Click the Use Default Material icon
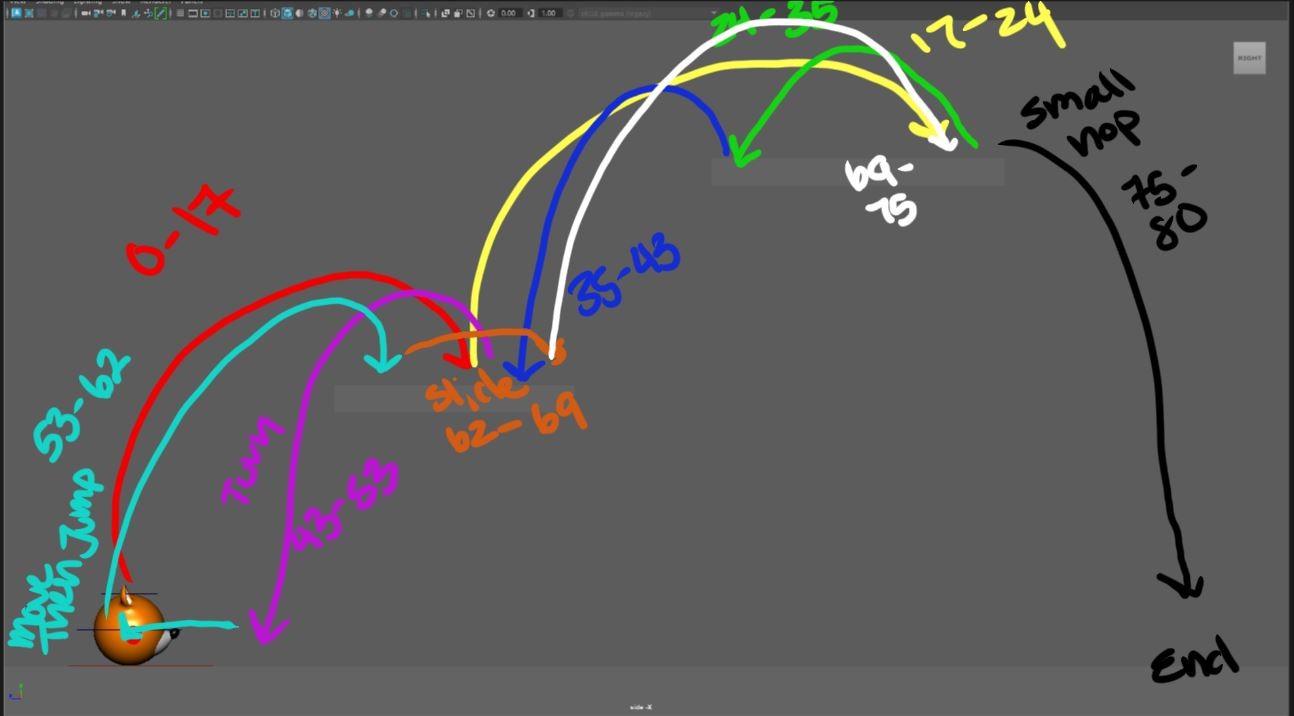This screenshot has width=1294, height=716. click(299, 13)
